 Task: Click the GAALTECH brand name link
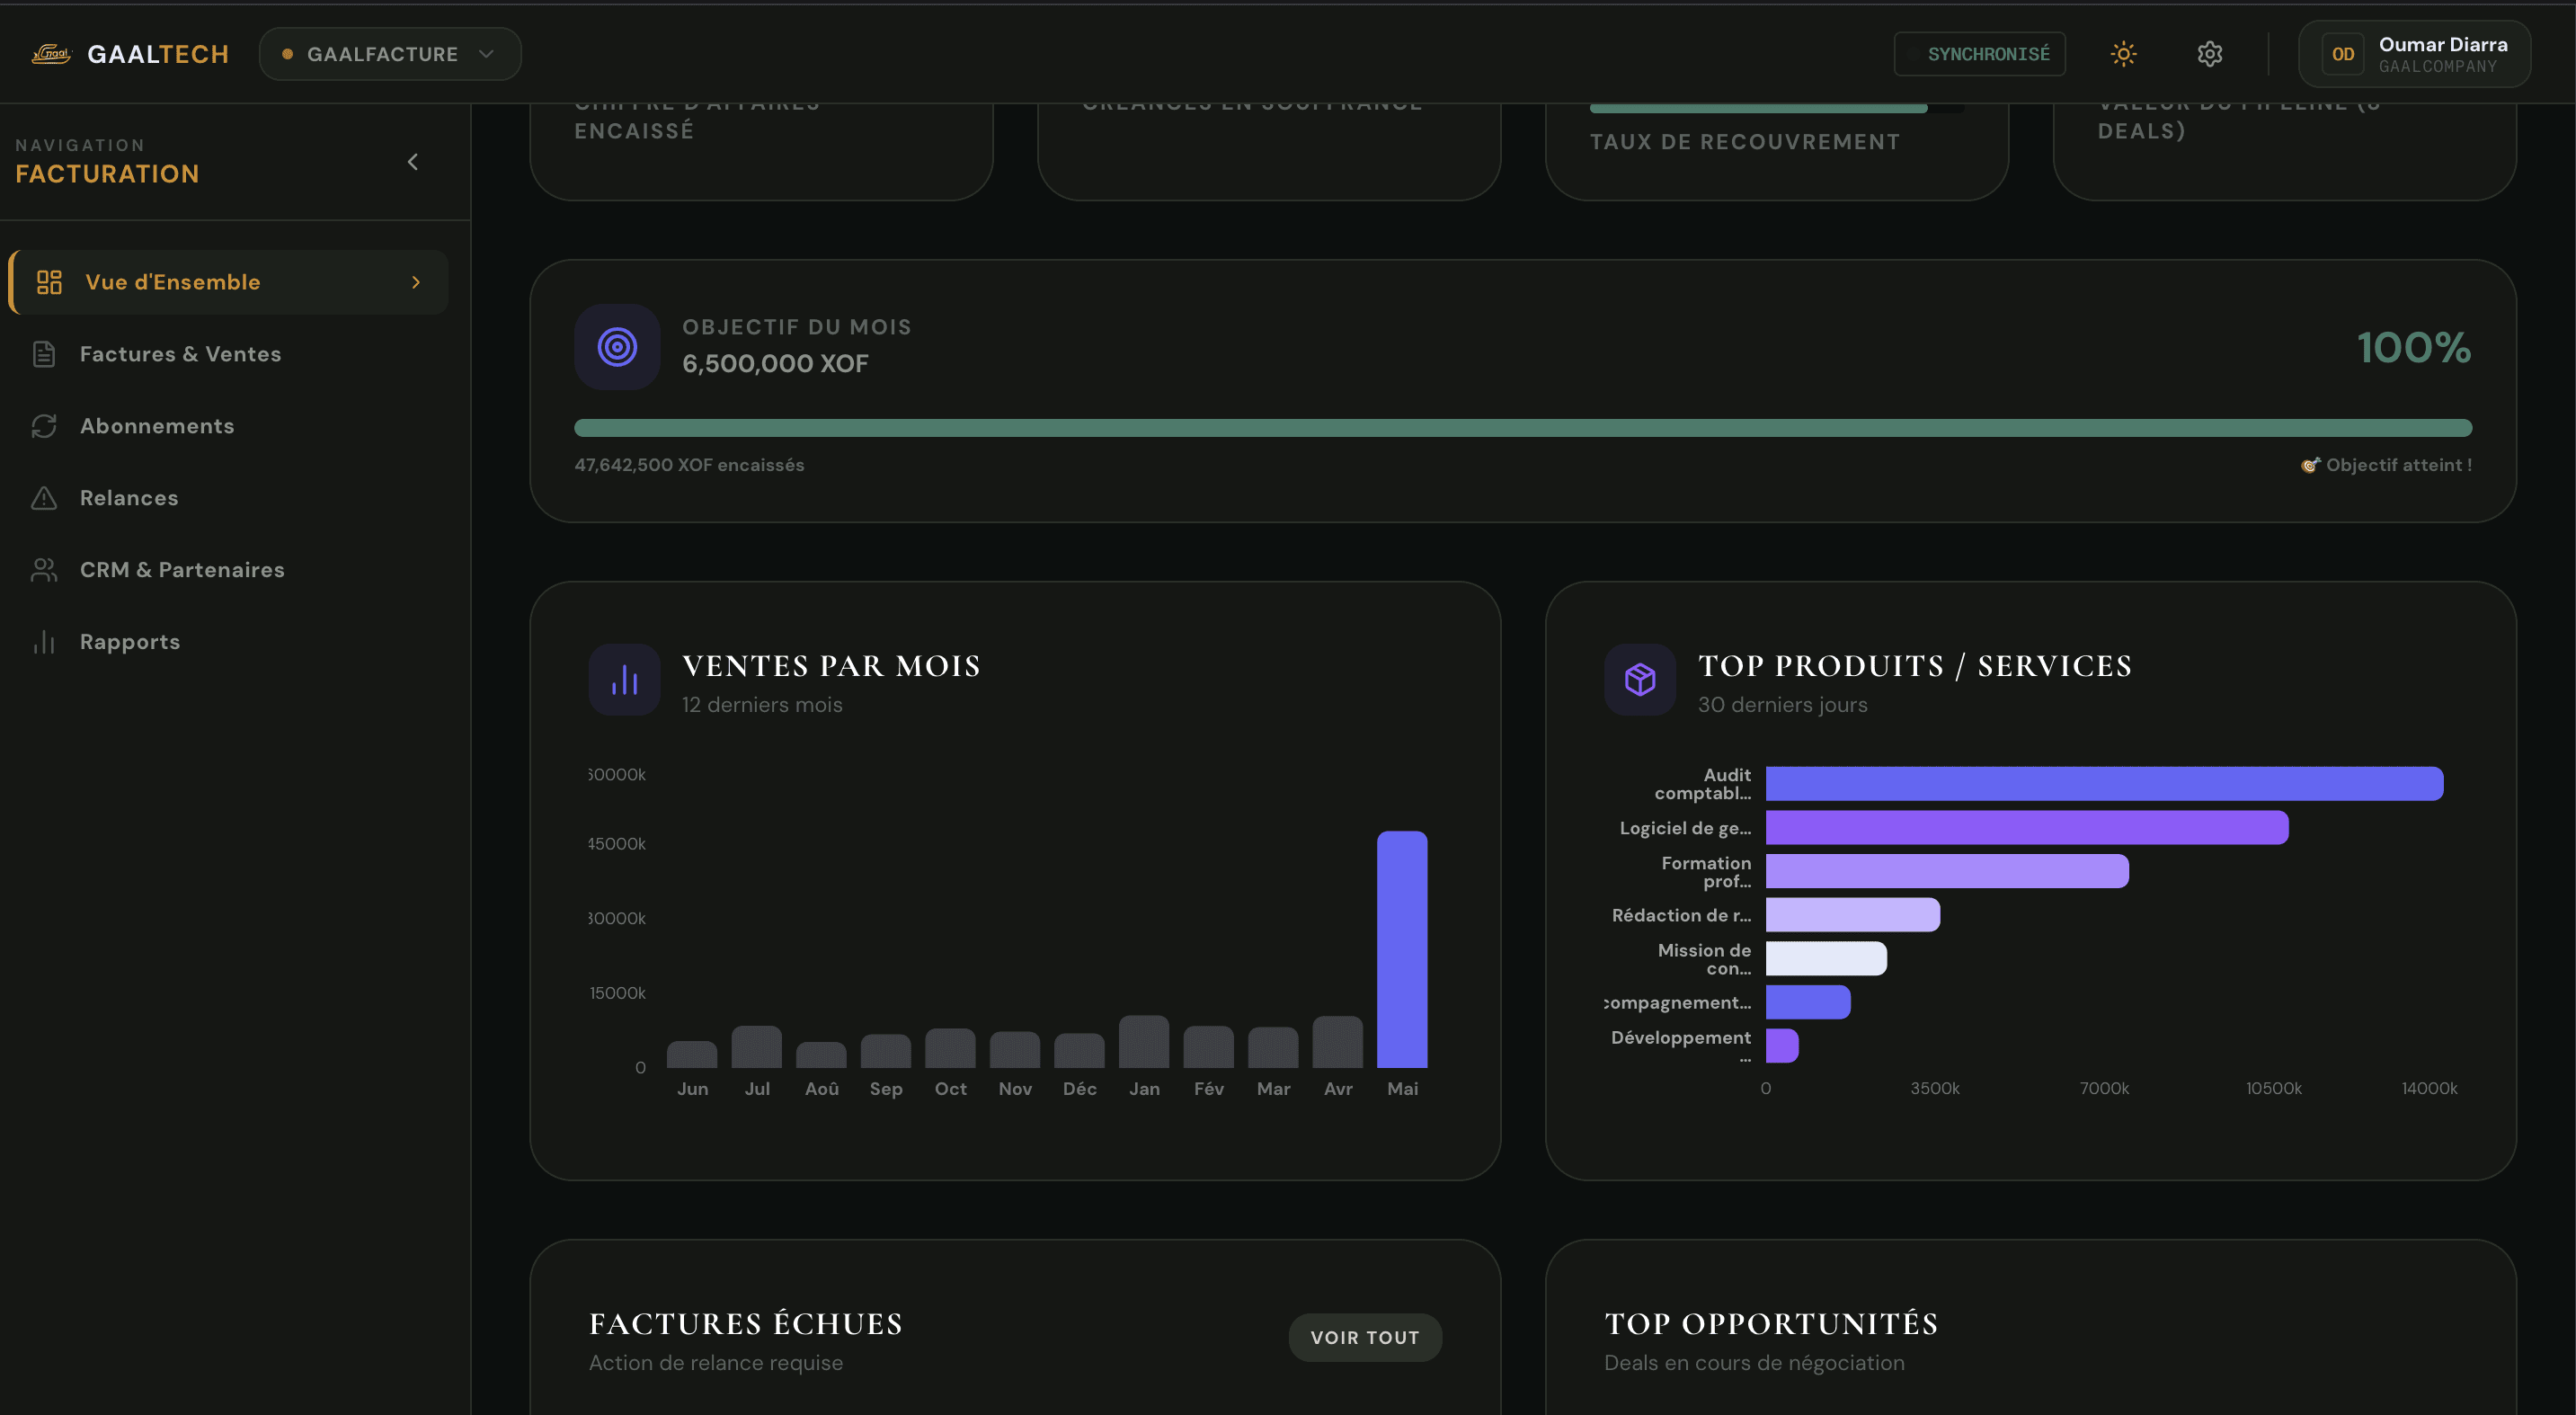pyautogui.click(x=158, y=54)
